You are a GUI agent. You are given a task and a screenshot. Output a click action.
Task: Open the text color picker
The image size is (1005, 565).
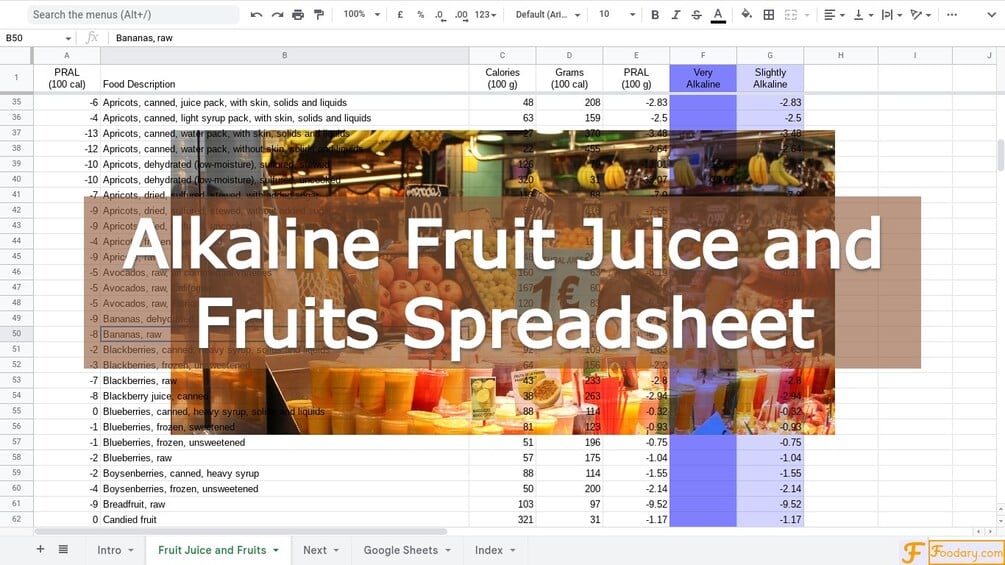pos(718,14)
